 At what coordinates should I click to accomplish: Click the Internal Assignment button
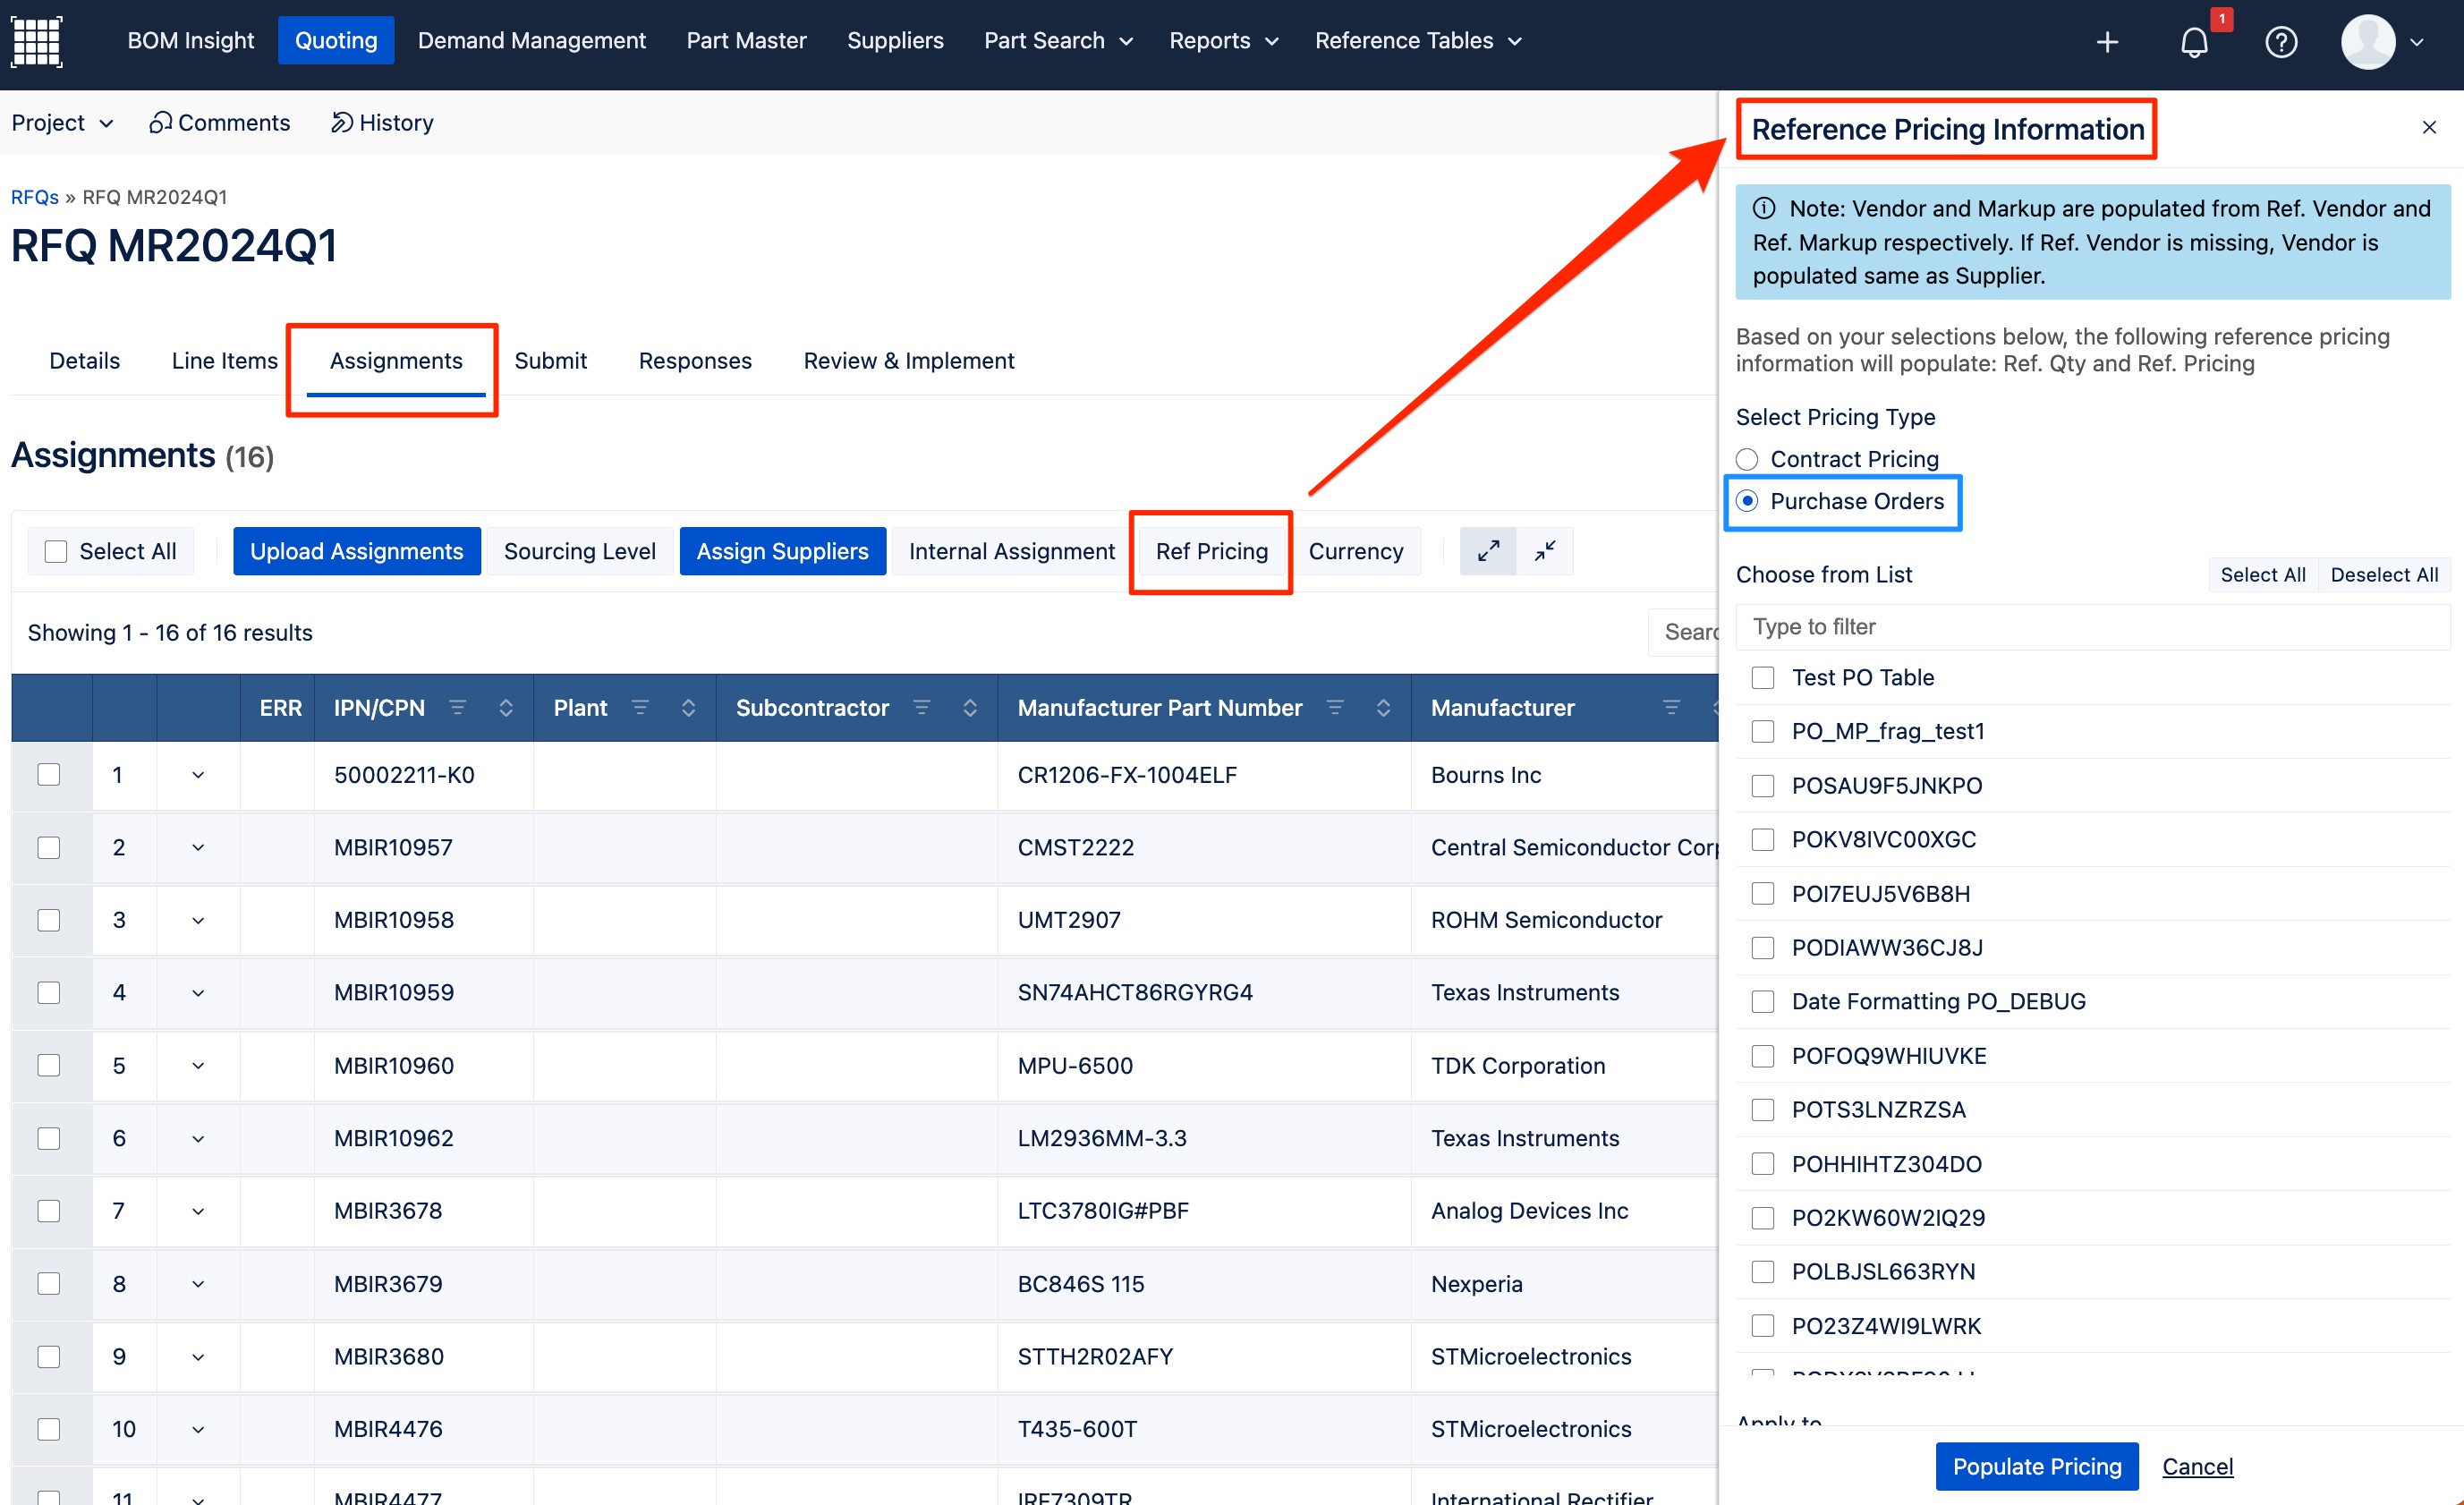tap(1011, 551)
